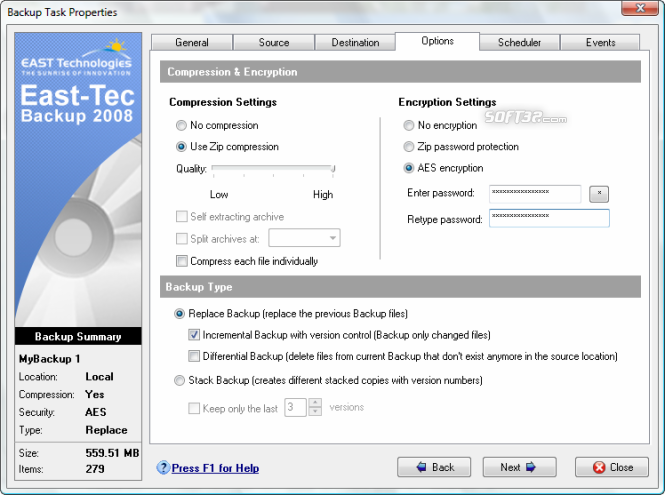Select Zip password protection
The height and width of the screenshot is (495, 665).
click(408, 147)
